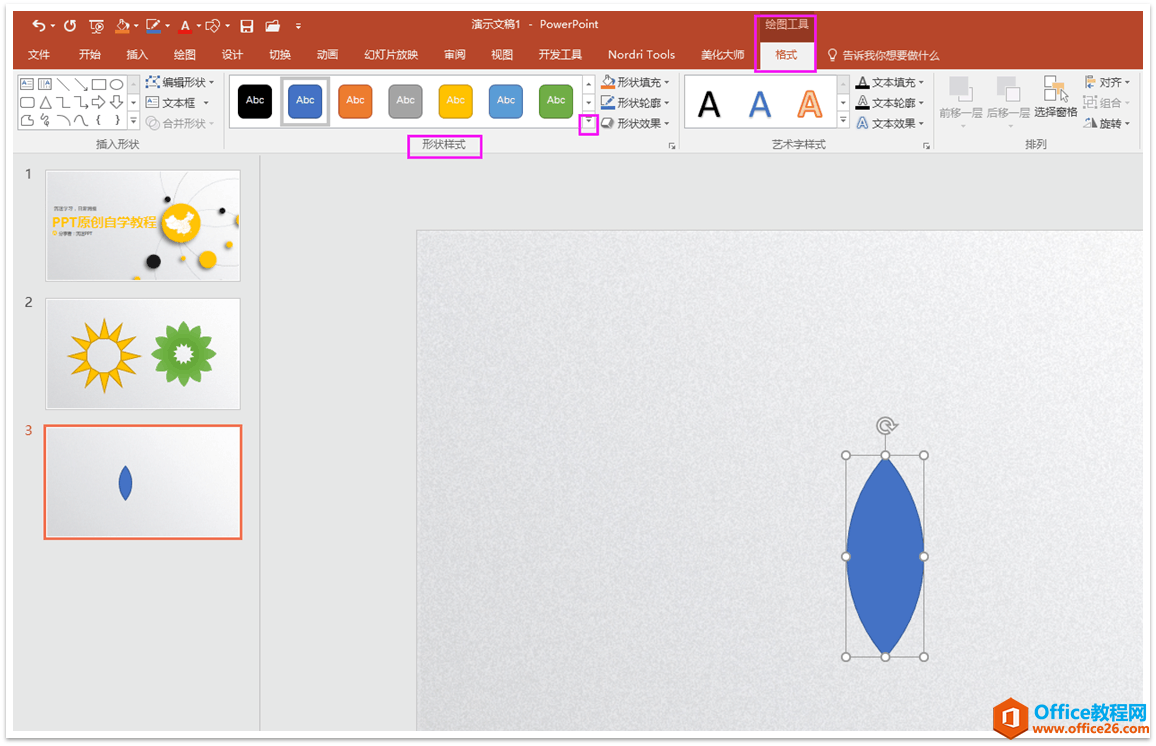Image resolution: width=1156 pixels, height=746 pixels.
Task: Expand the shape styles gallery More arrow
Action: [588, 122]
